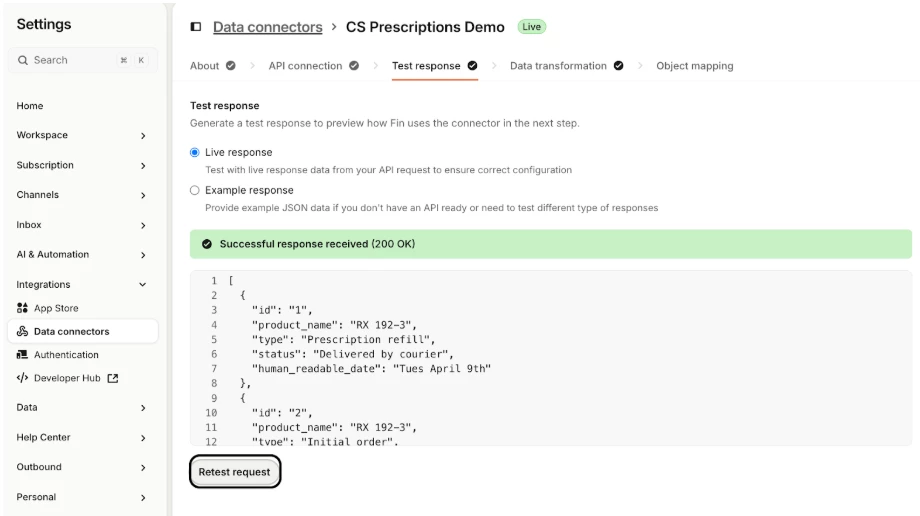Viewport: 920px width, 516px height.
Task: Expand the Channels menu chevron
Action: [143, 196]
